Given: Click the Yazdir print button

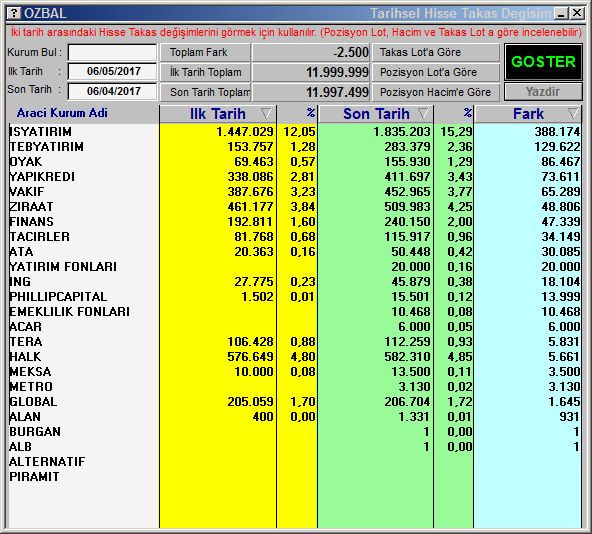Looking at the screenshot, I should pos(543,91).
